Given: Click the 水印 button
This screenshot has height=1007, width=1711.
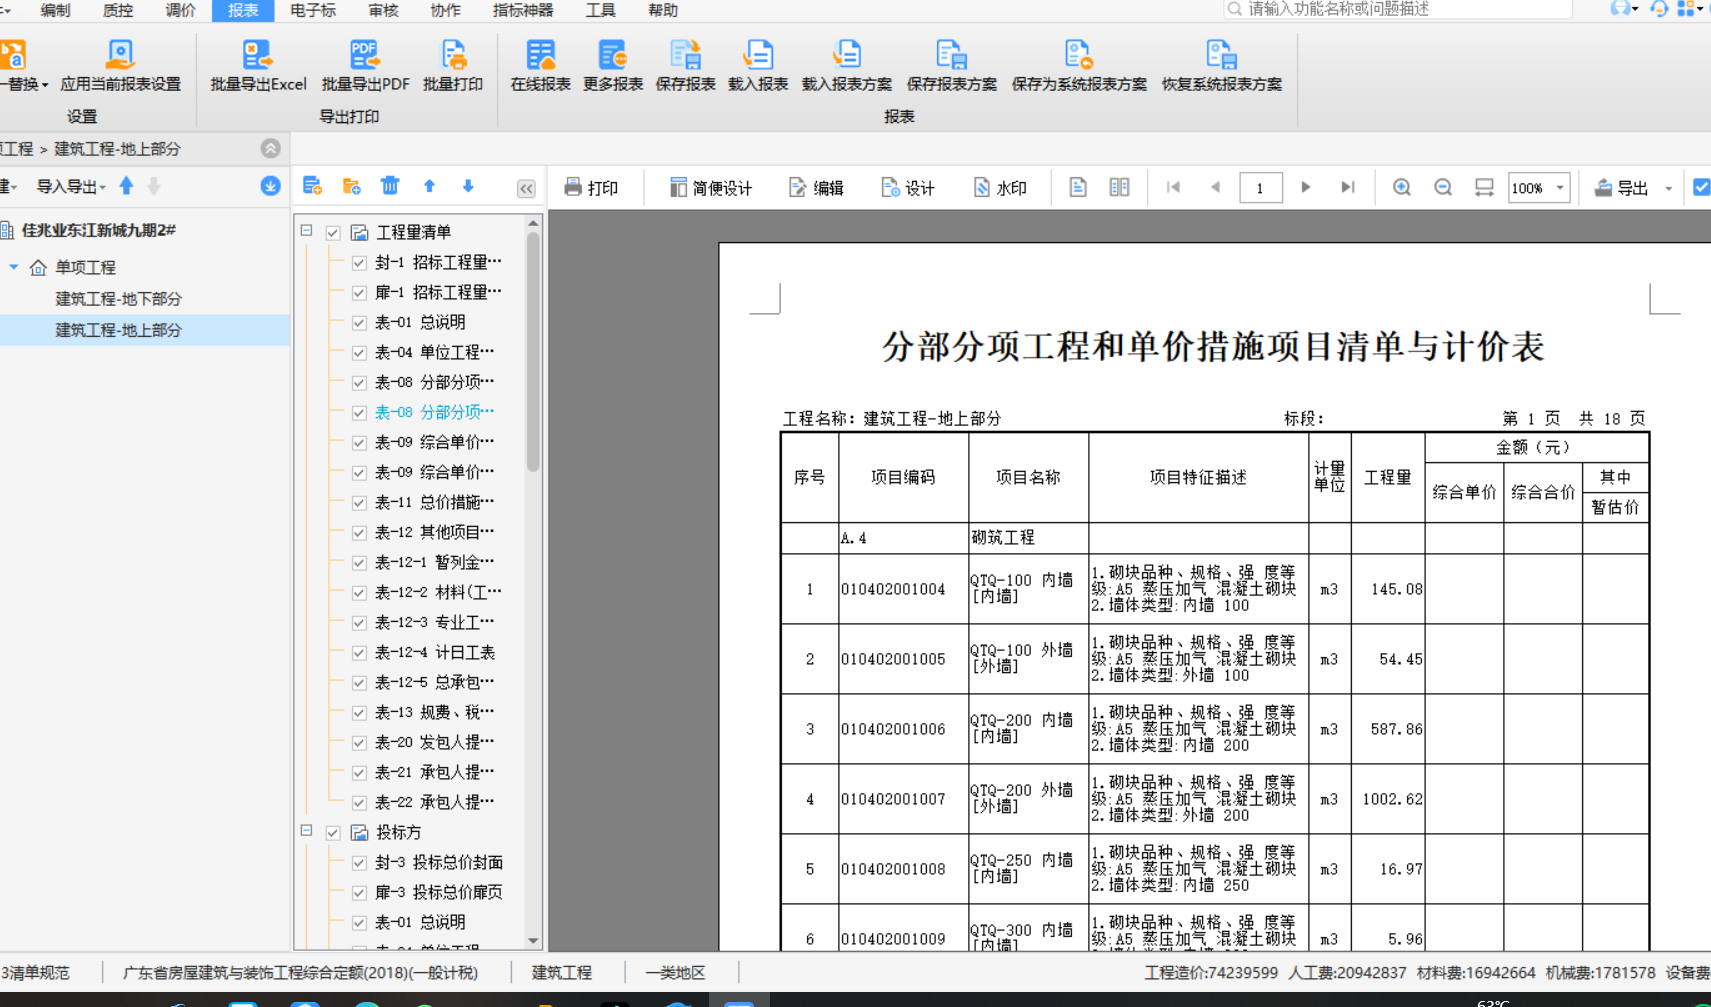Looking at the screenshot, I should pyautogui.click(x=1000, y=187).
